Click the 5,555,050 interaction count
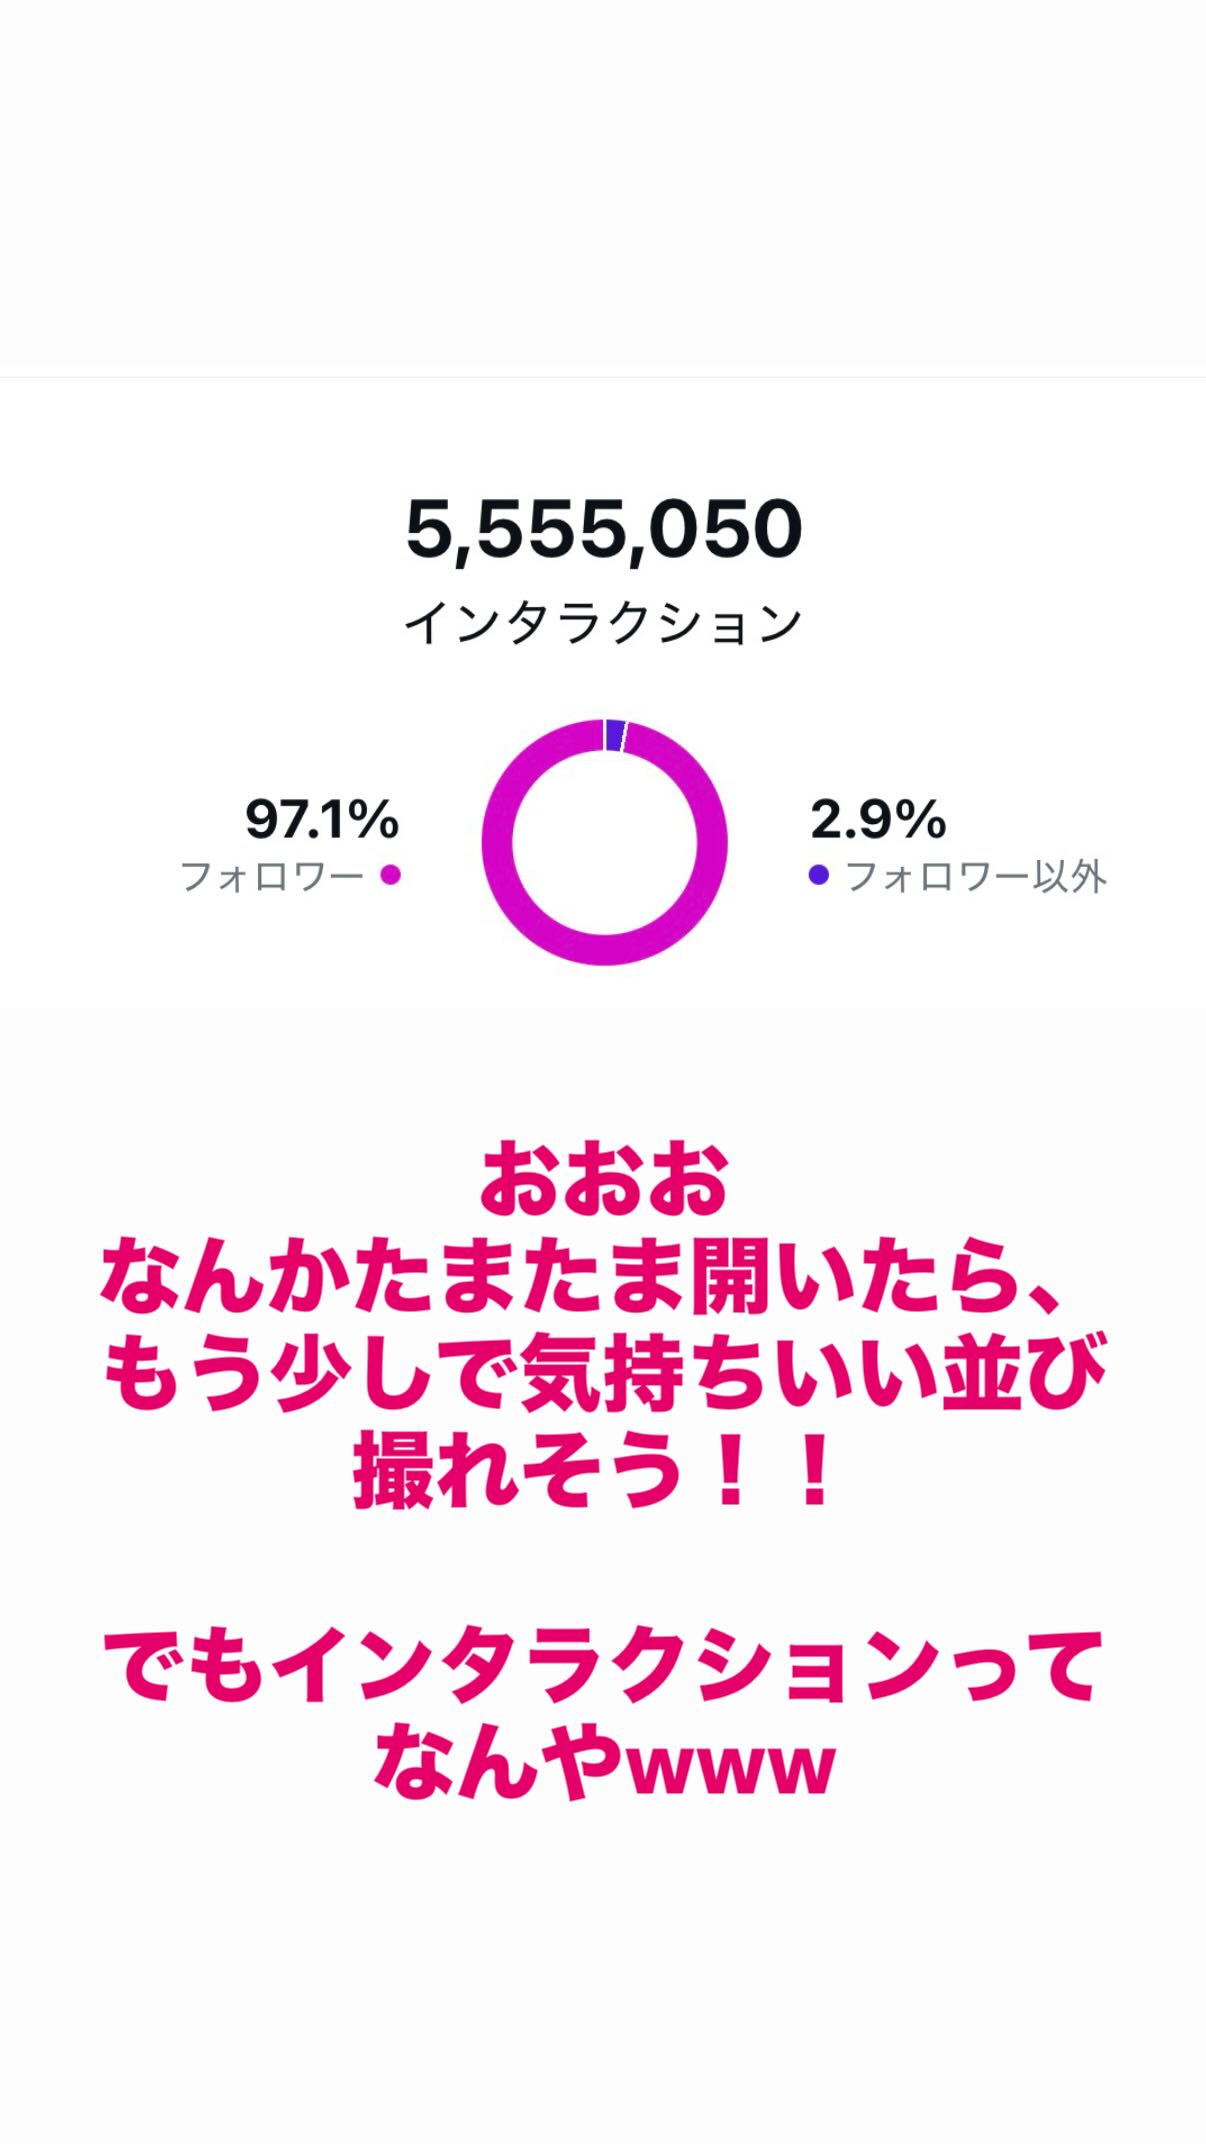The height and width of the screenshot is (2144, 1206). click(x=603, y=530)
